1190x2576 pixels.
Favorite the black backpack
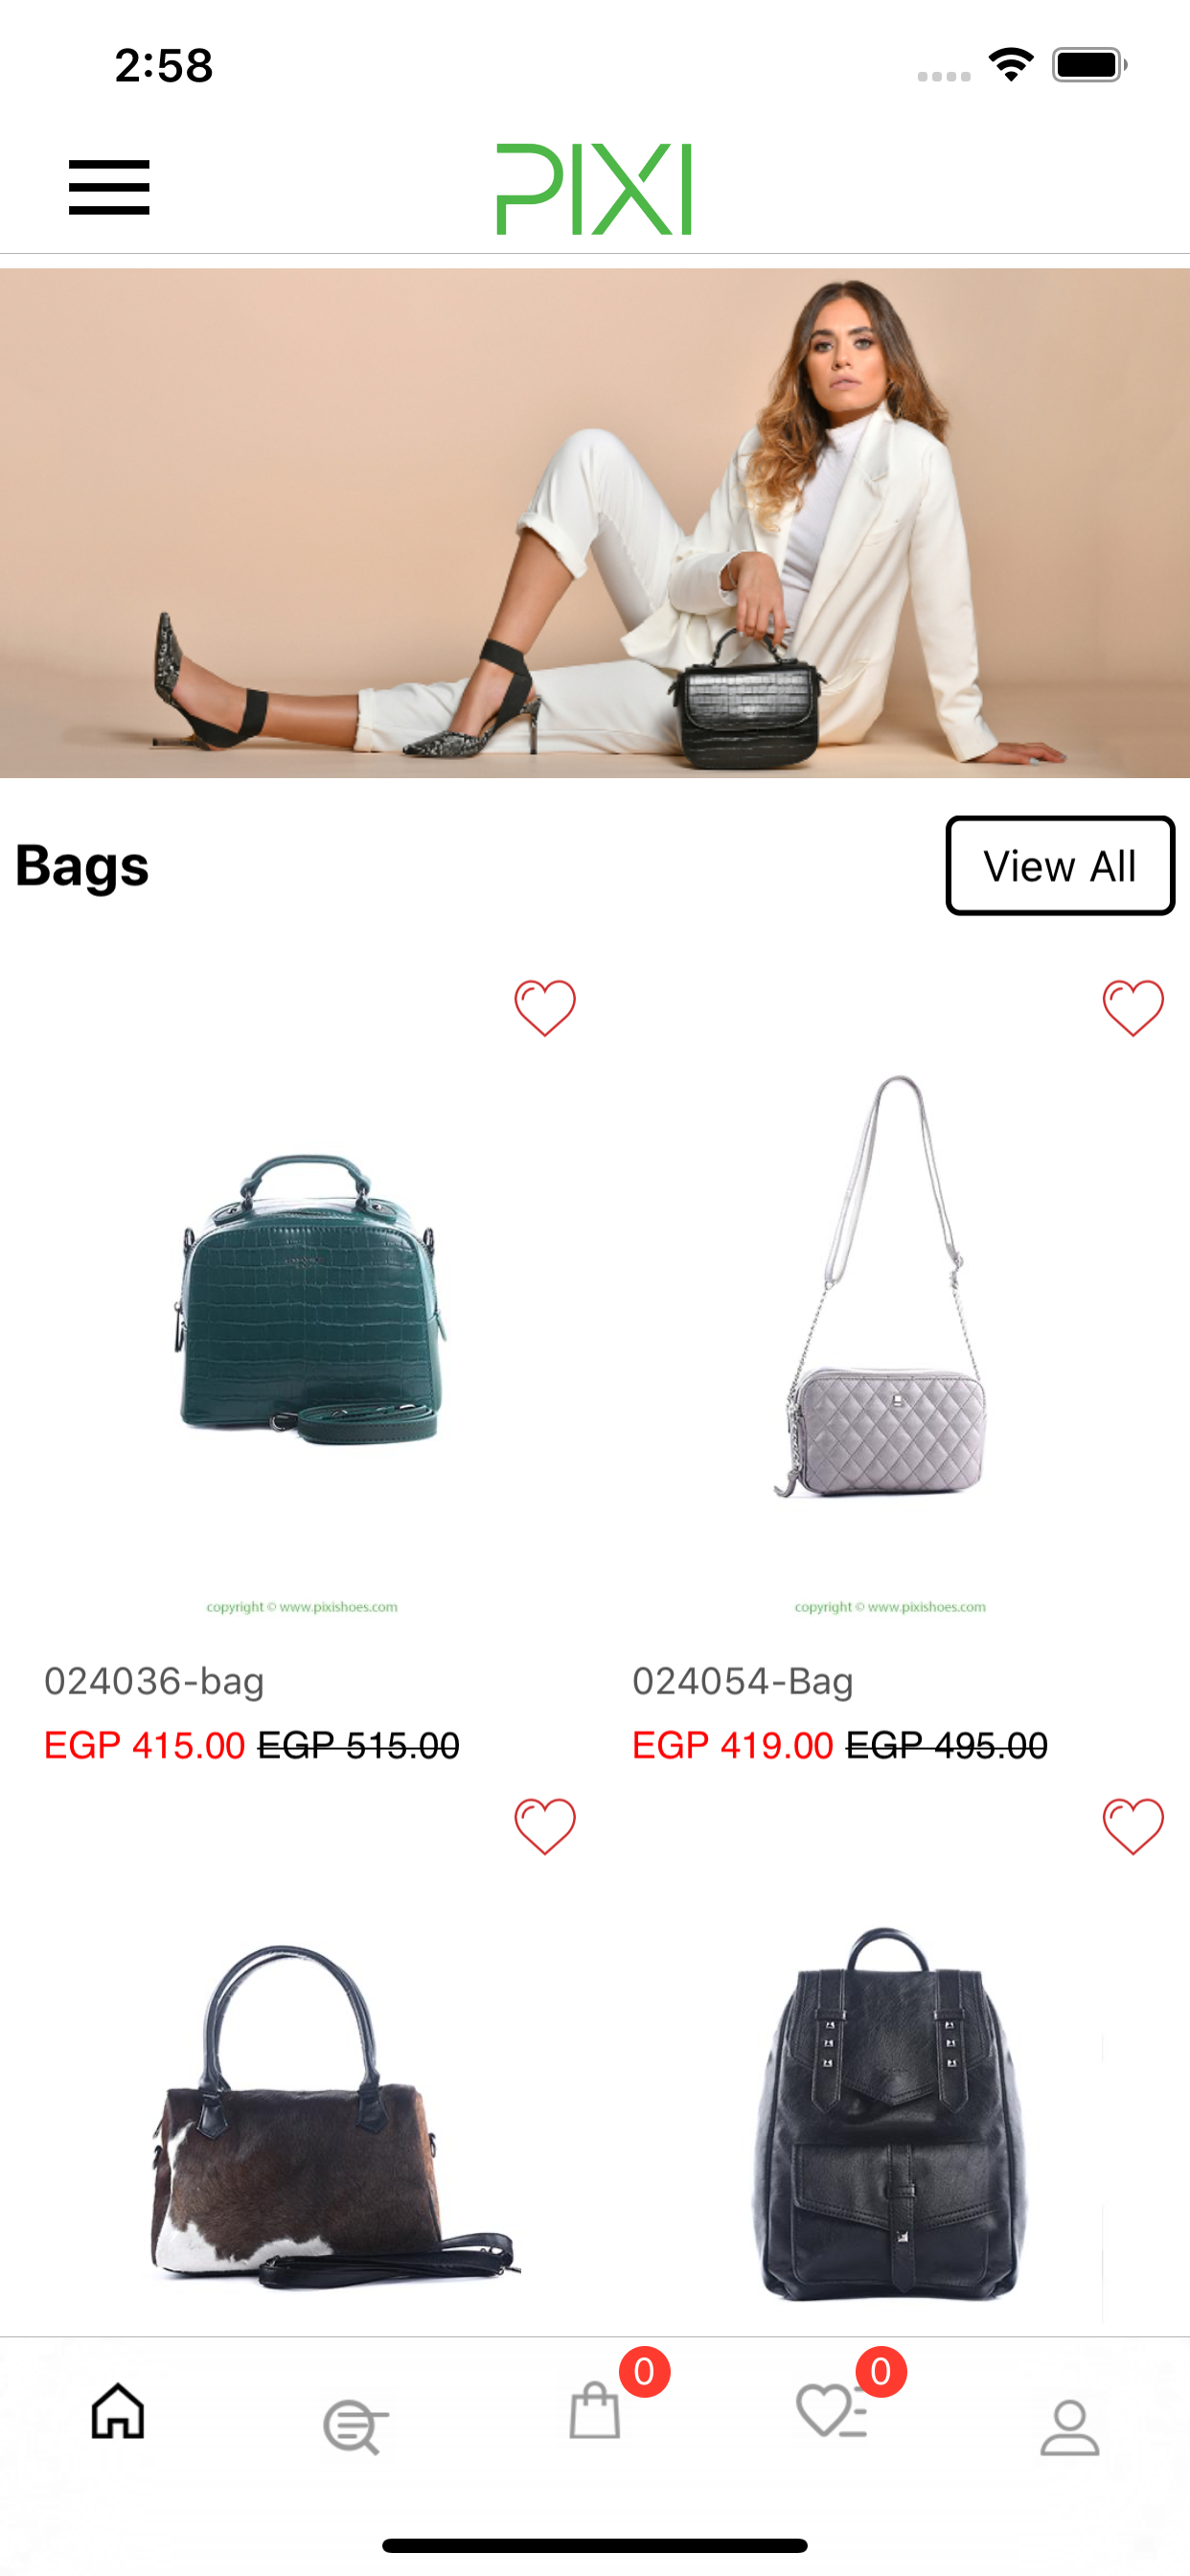1133,1826
